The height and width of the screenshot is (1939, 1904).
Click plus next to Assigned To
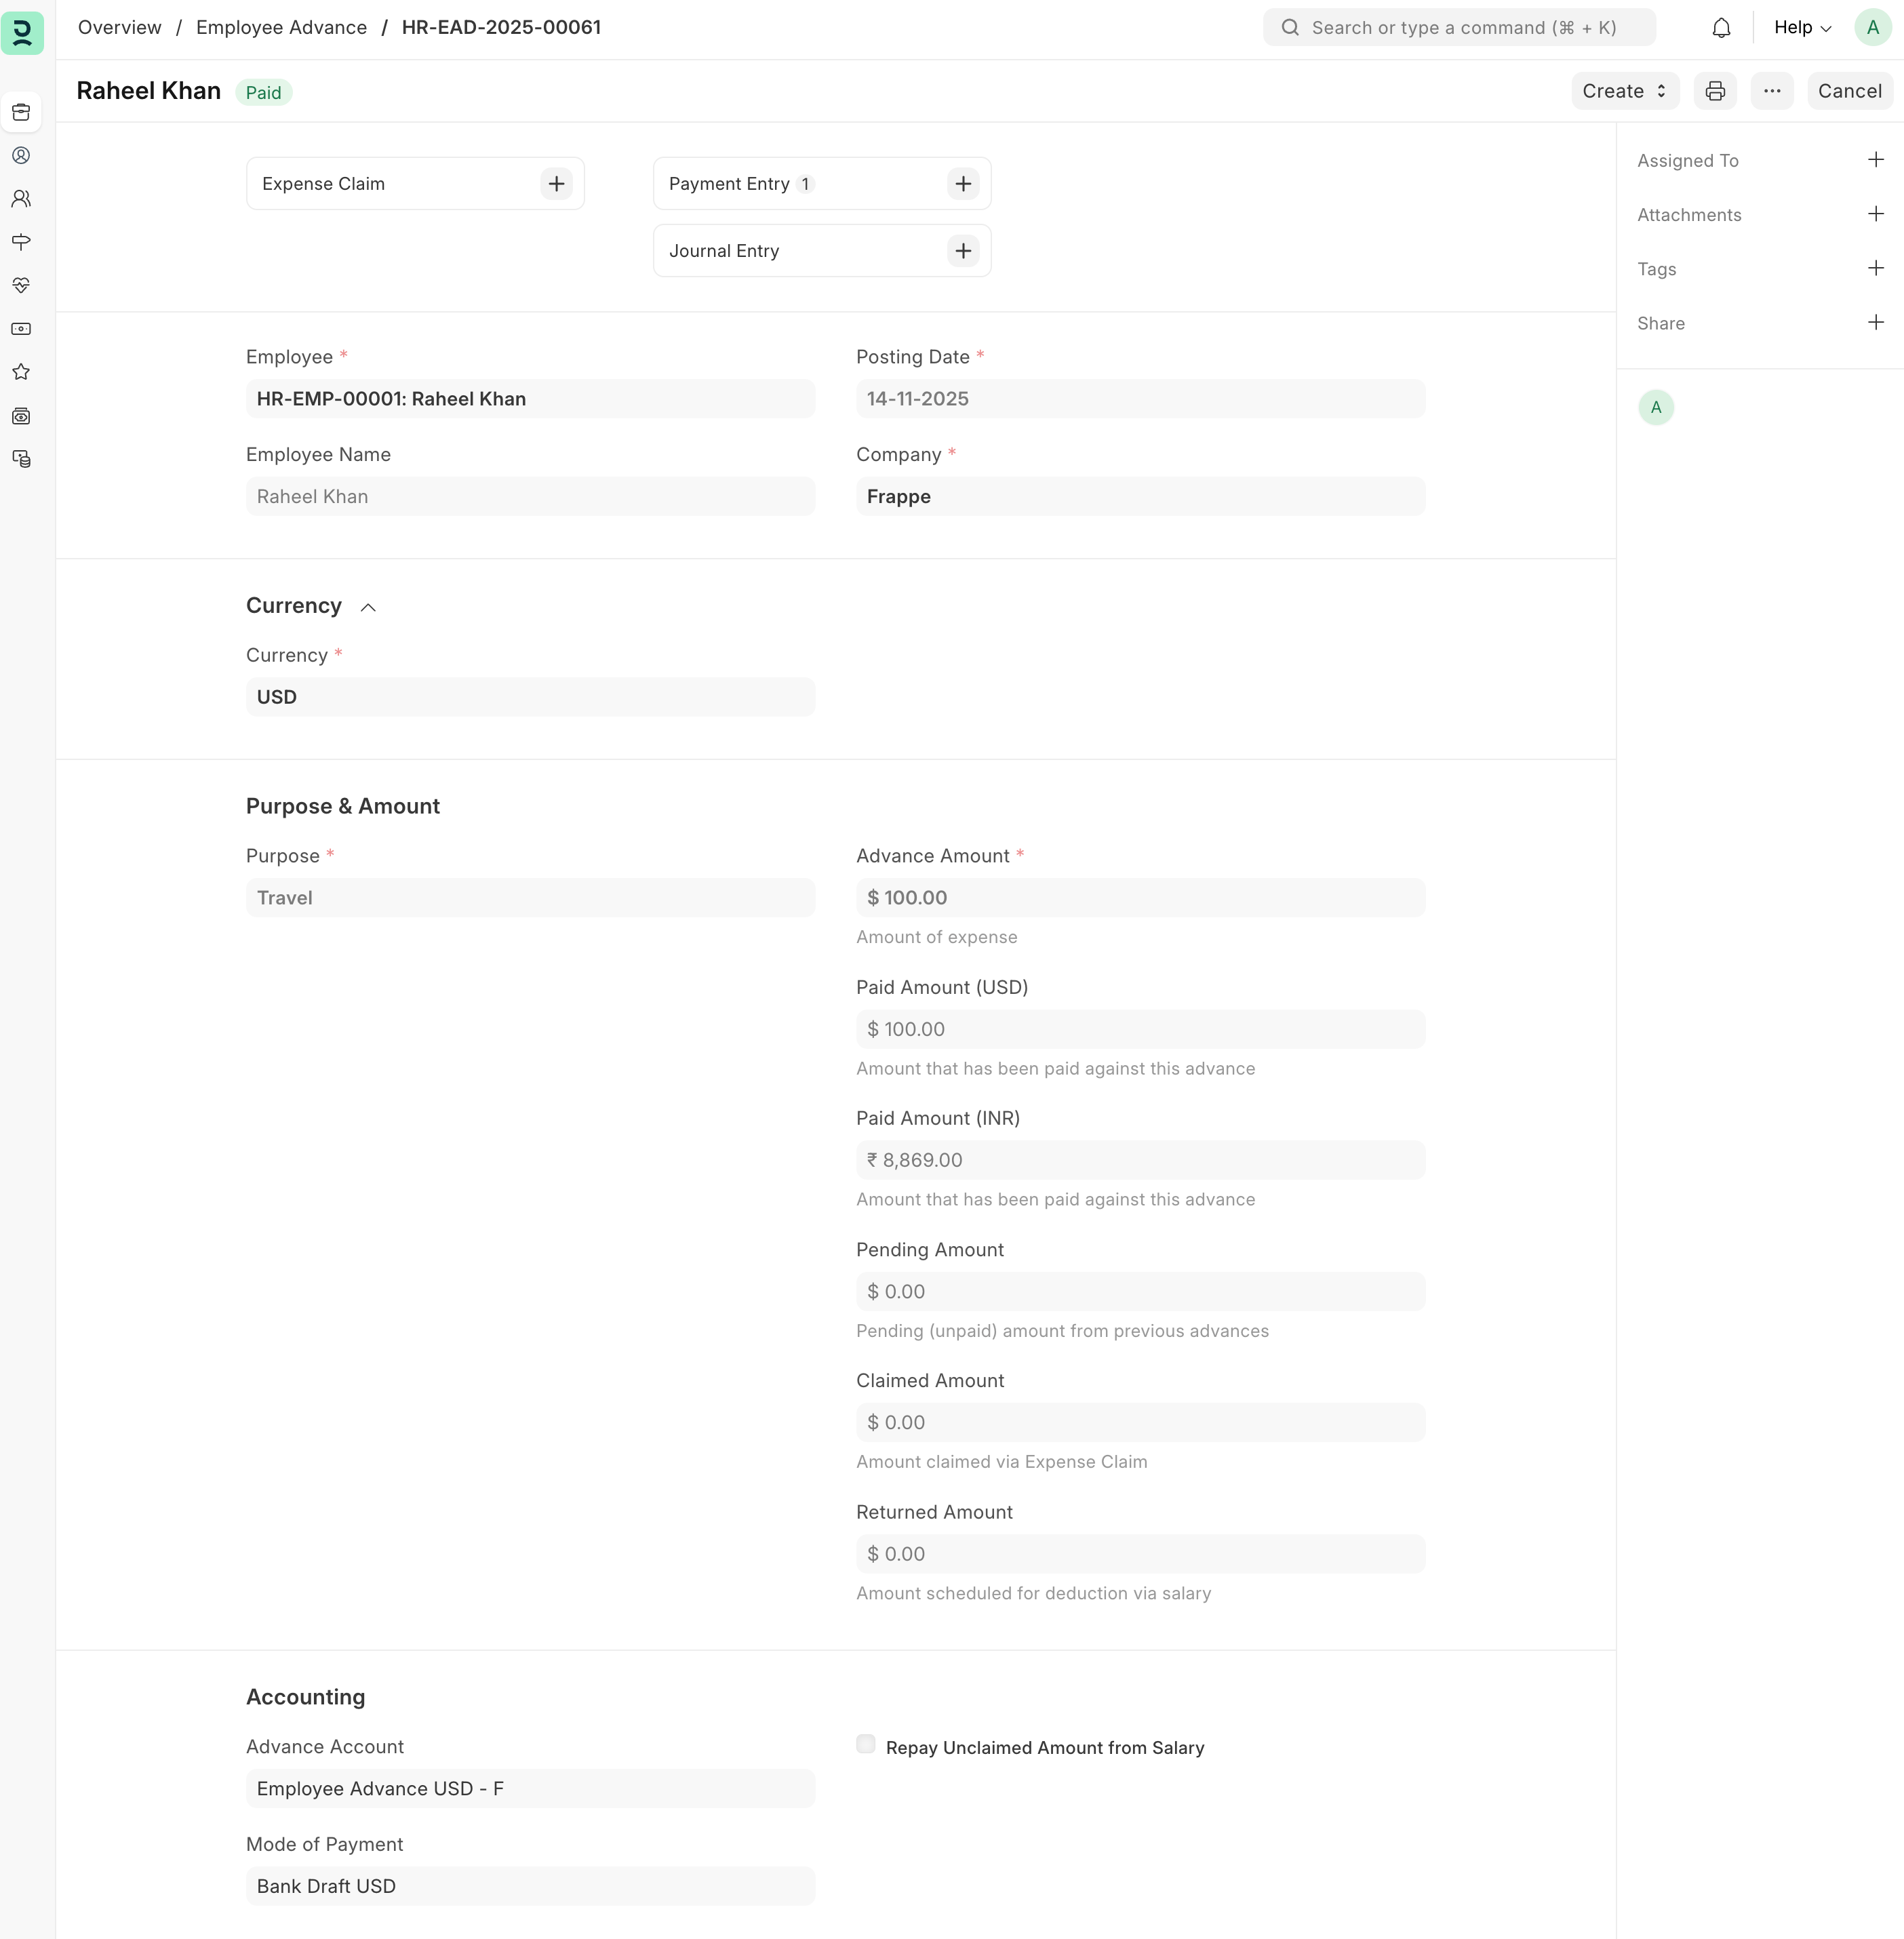click(1875, 160)
